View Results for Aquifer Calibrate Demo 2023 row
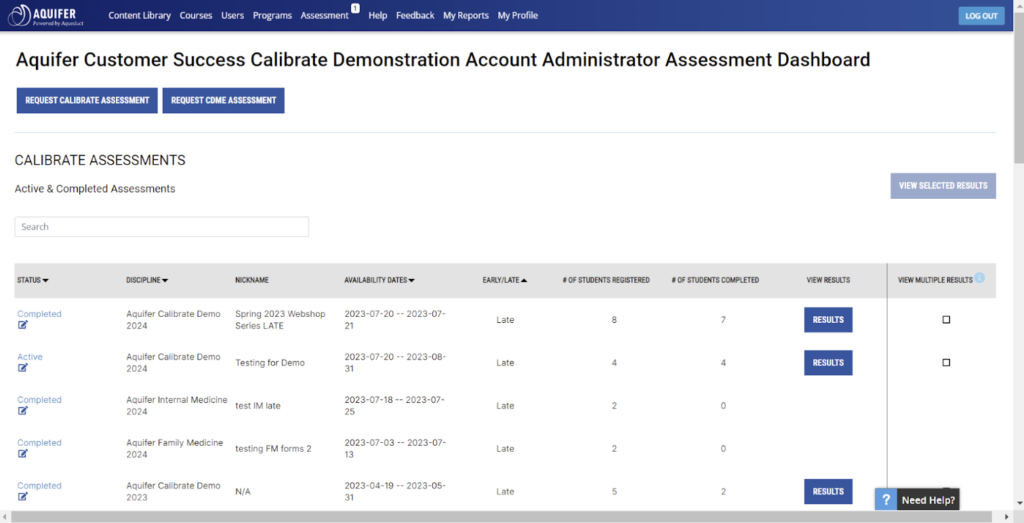The image size is (1024, 523). 828,492
